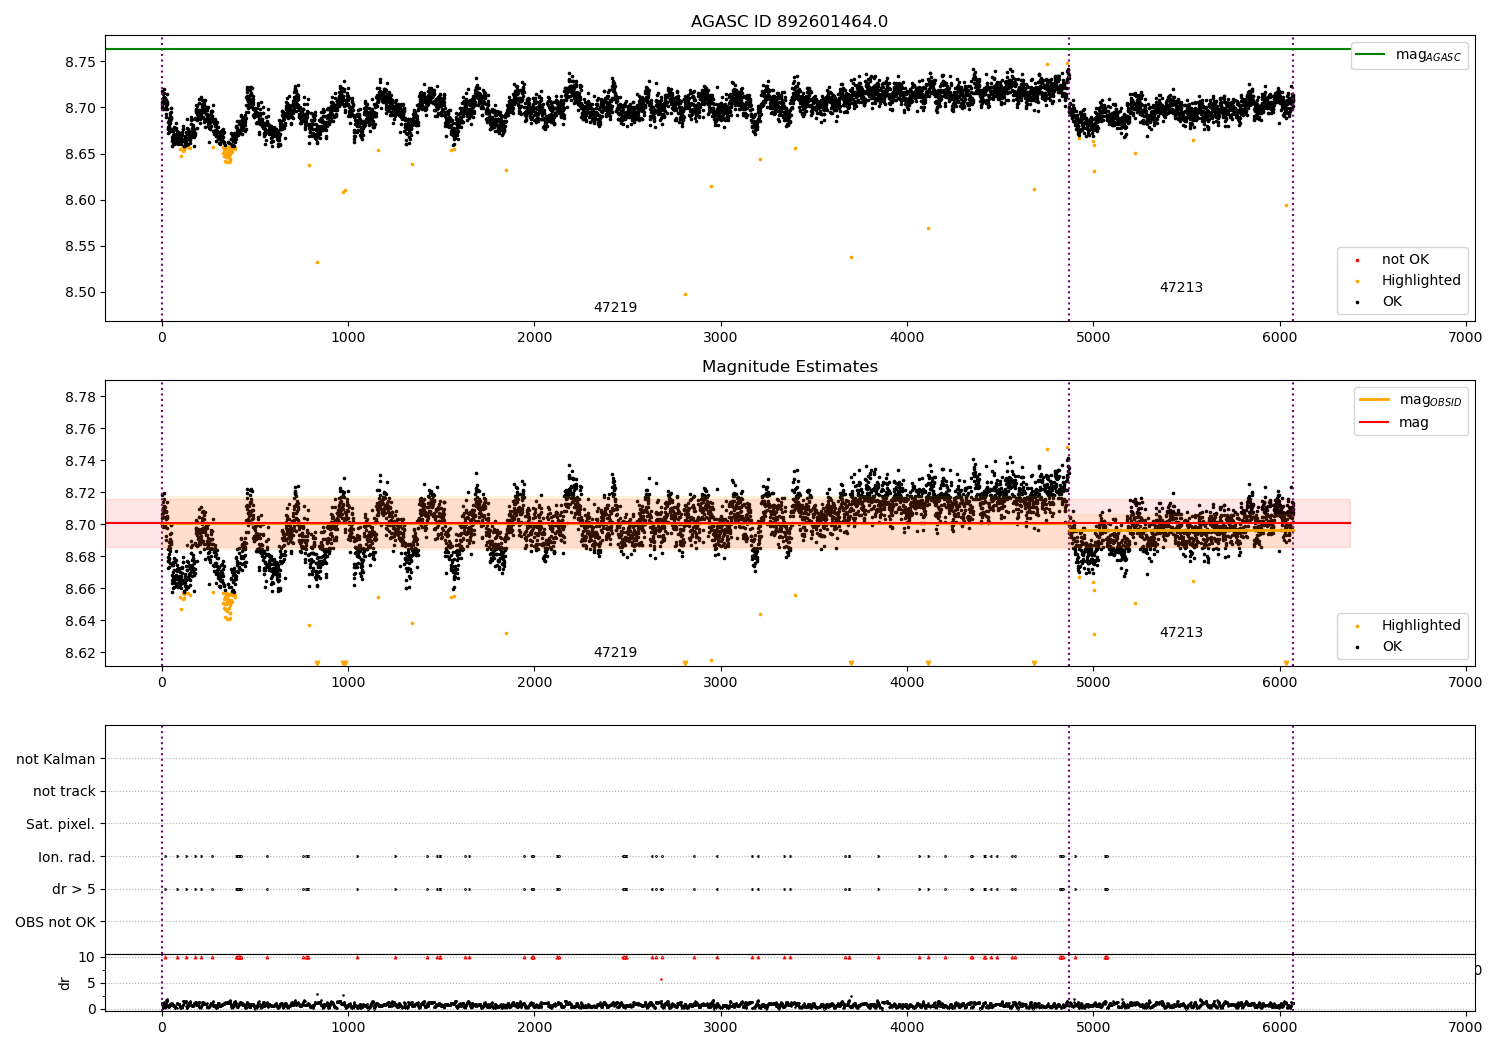
Task: Click the 8.62 y-tick in middle plot
Action: (80, 653)
